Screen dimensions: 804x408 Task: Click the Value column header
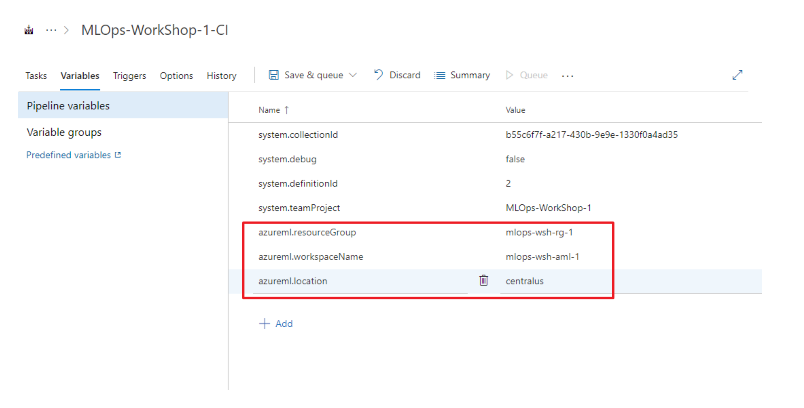(515, 110)
